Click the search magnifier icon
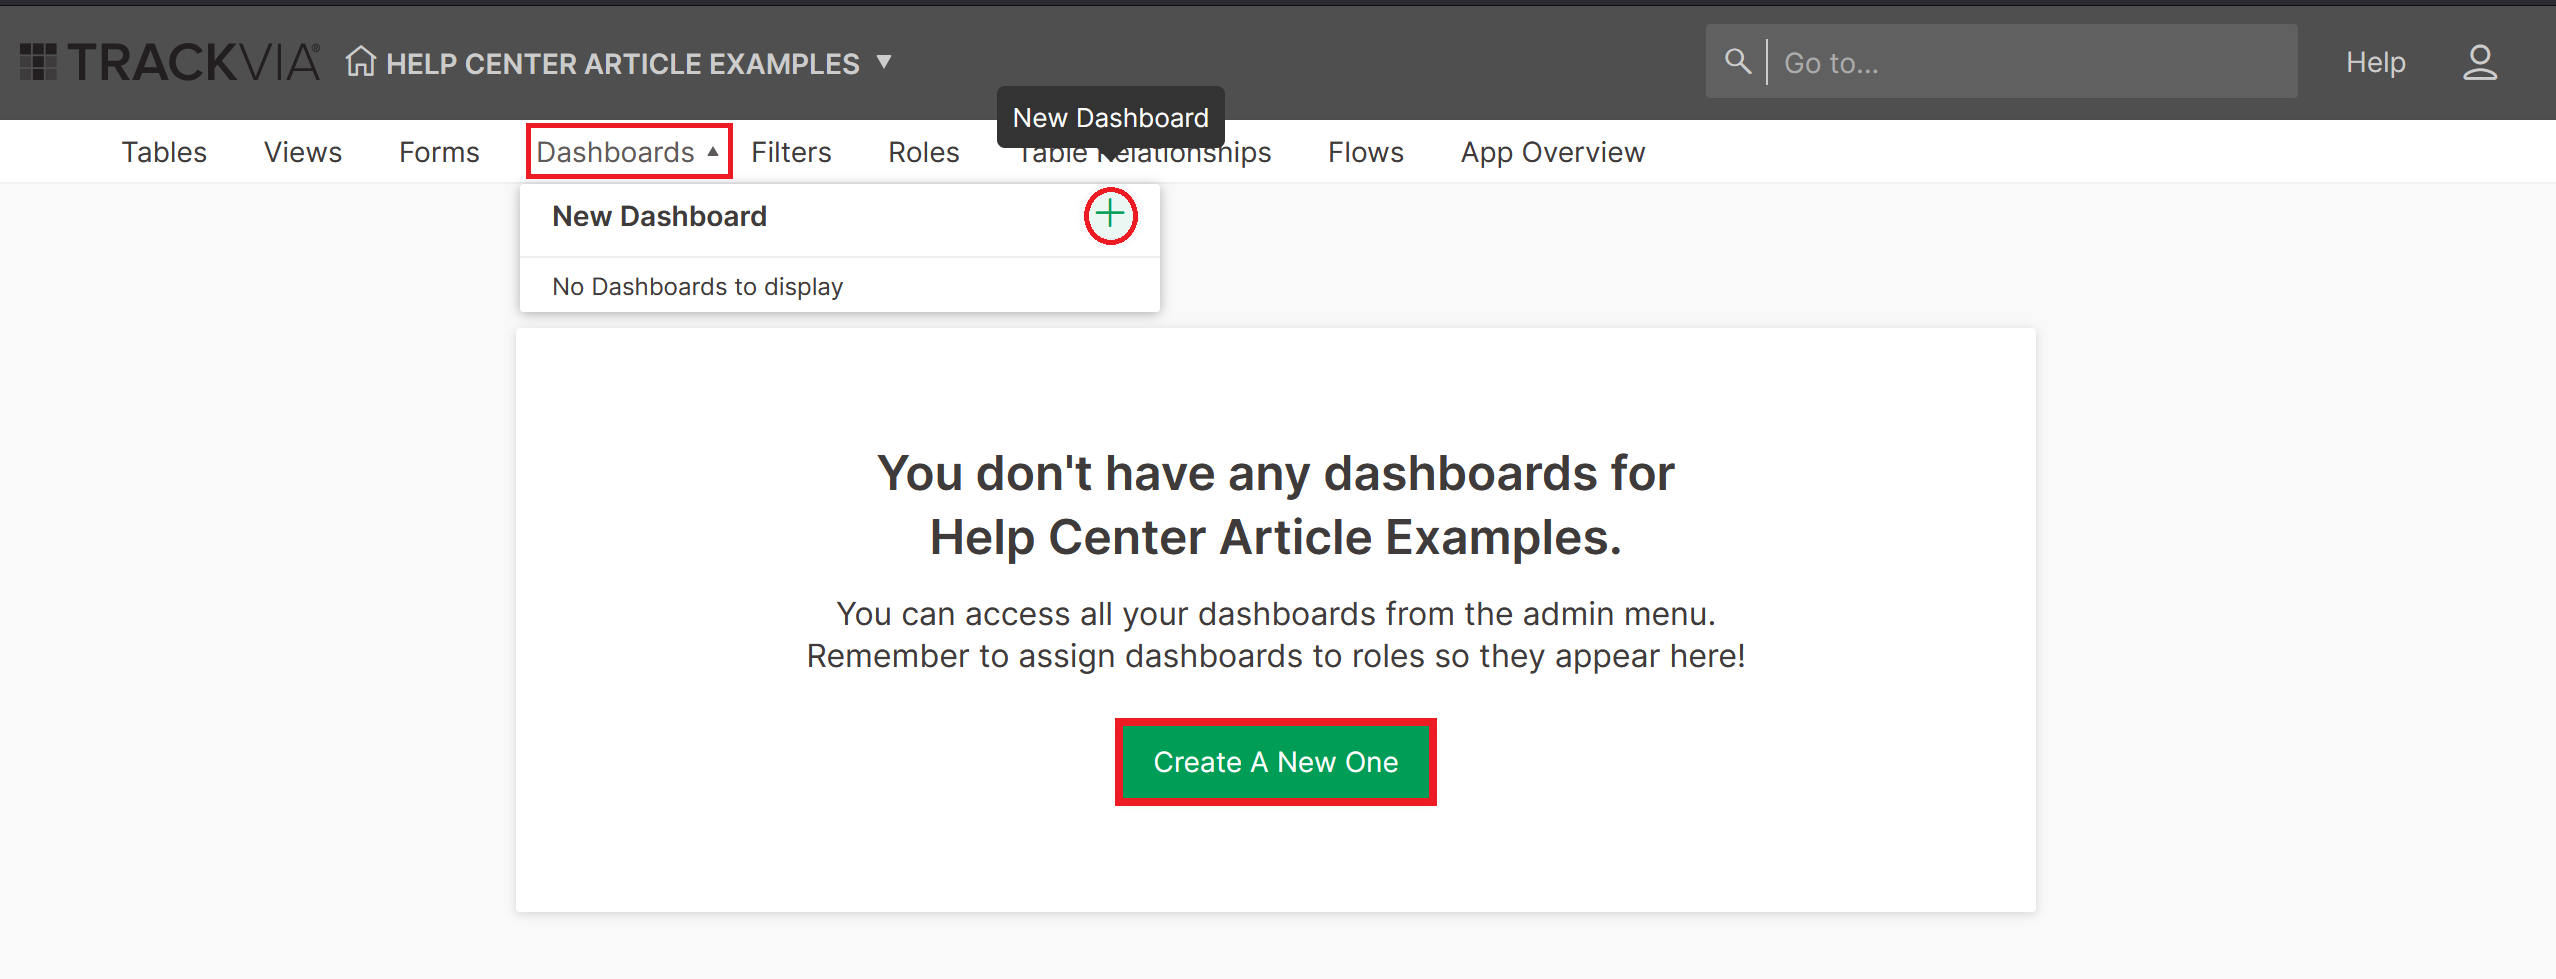This screenshot has height=979, width=2556. [x=1737, y=61]
